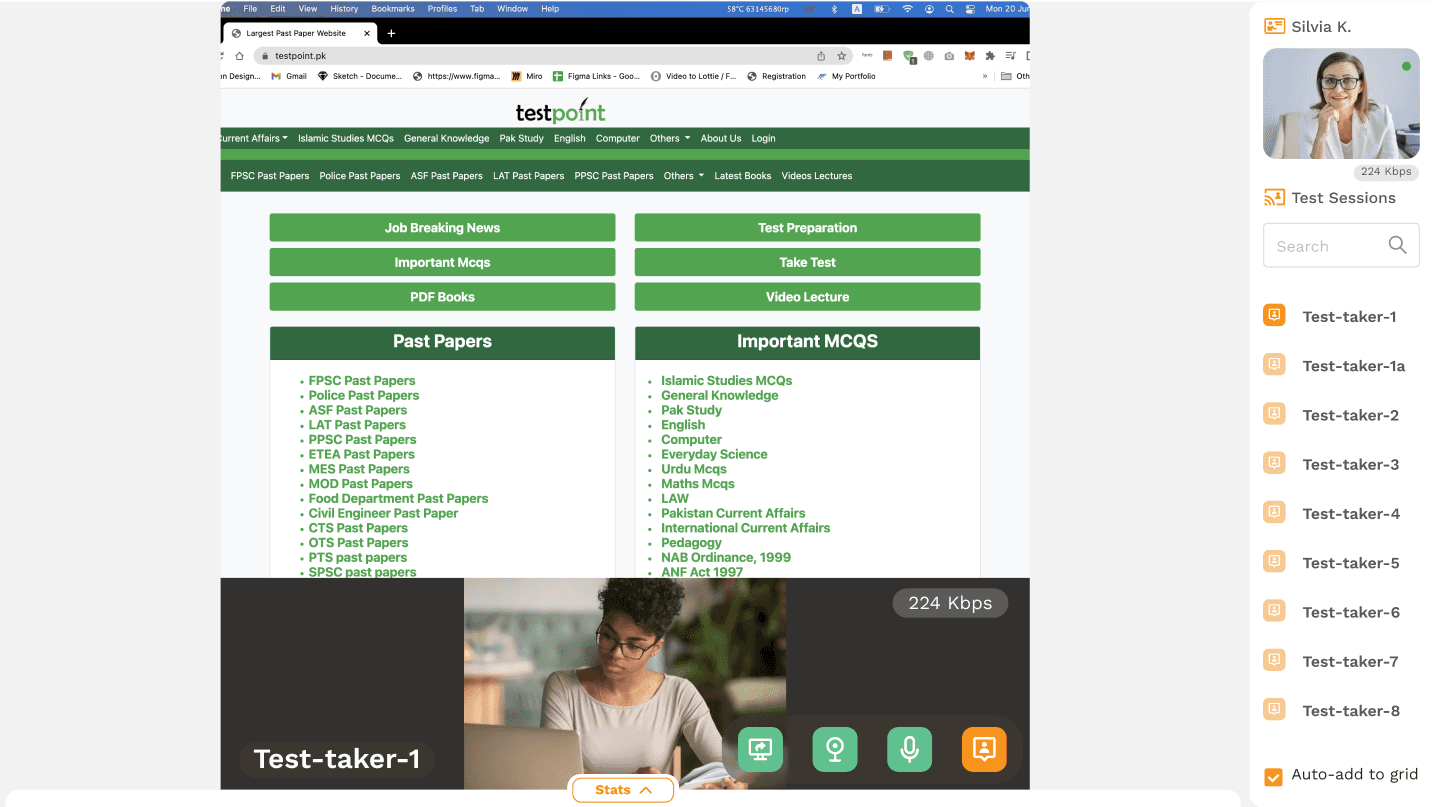The height and width of the screenshot is (807, 1434).
Task: Open the My Portfolio bookmark
Action: (x=846, y=76)
